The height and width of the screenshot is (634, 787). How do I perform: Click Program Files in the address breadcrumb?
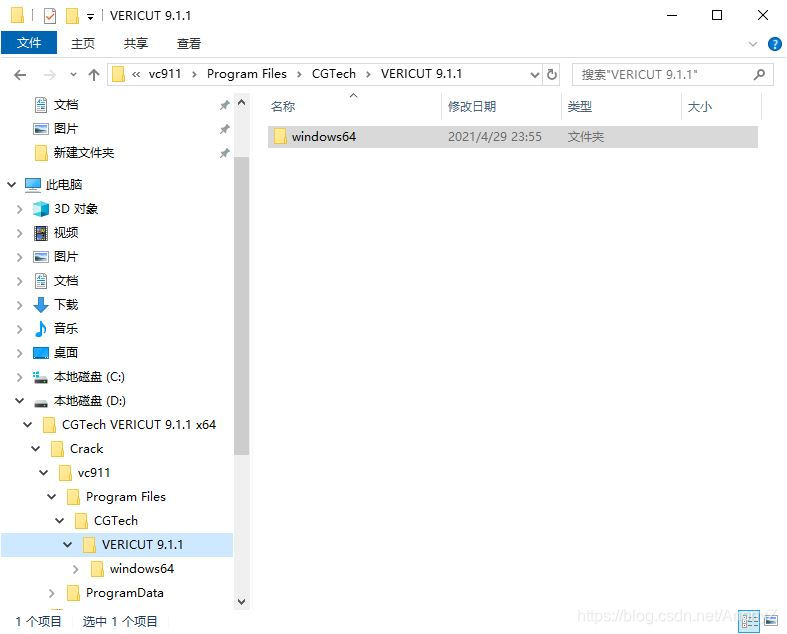click(246, 74)
